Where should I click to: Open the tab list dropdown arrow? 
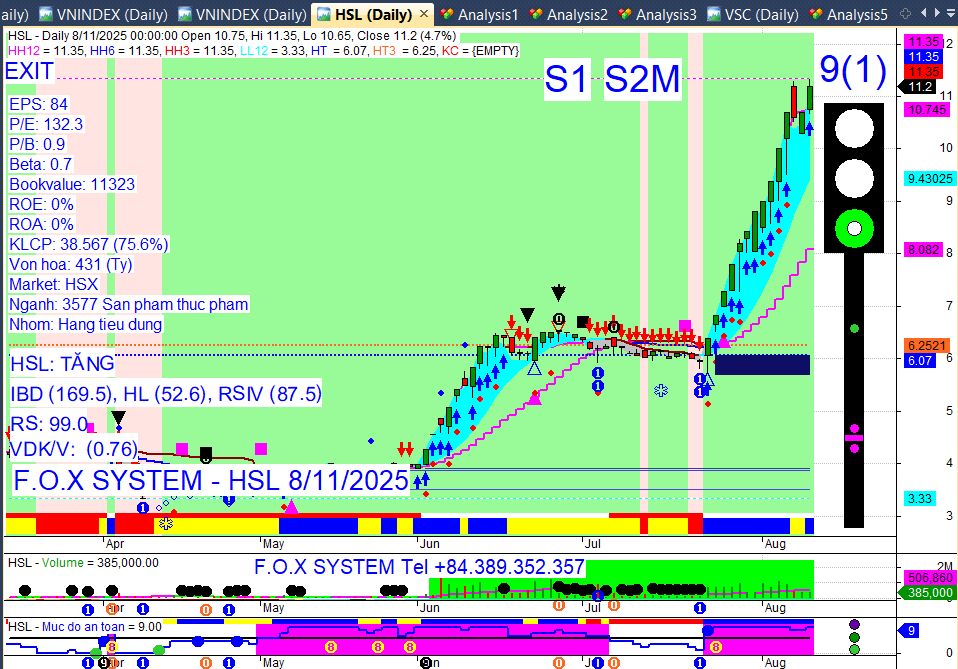coord(951,13)
